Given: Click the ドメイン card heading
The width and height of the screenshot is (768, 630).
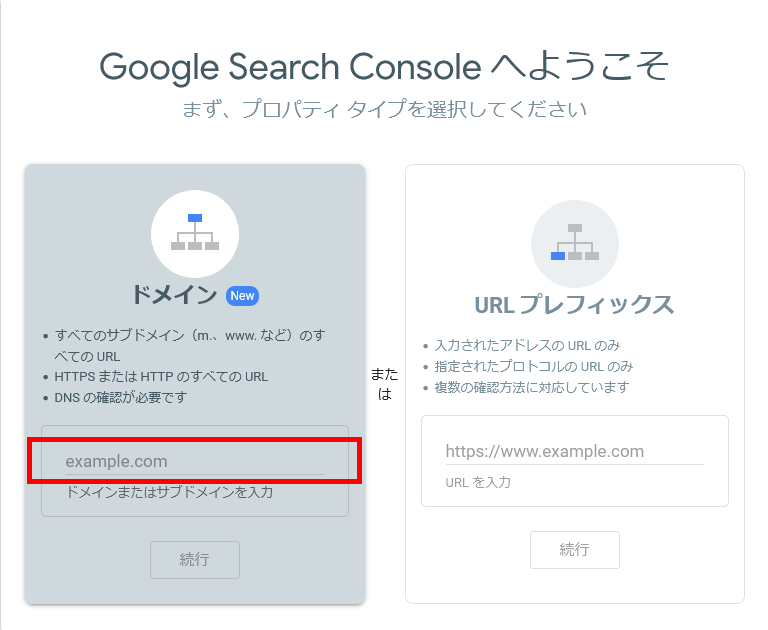Looking at the screenshot, I should click(174, 295).
